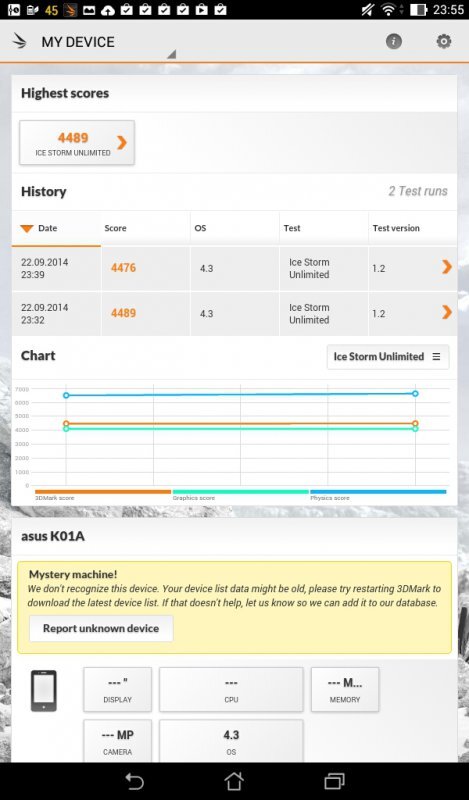The height and width of the screenshot is (800, 469).
Task: Open the CAMERA spec tile
Action: (117, 741)
